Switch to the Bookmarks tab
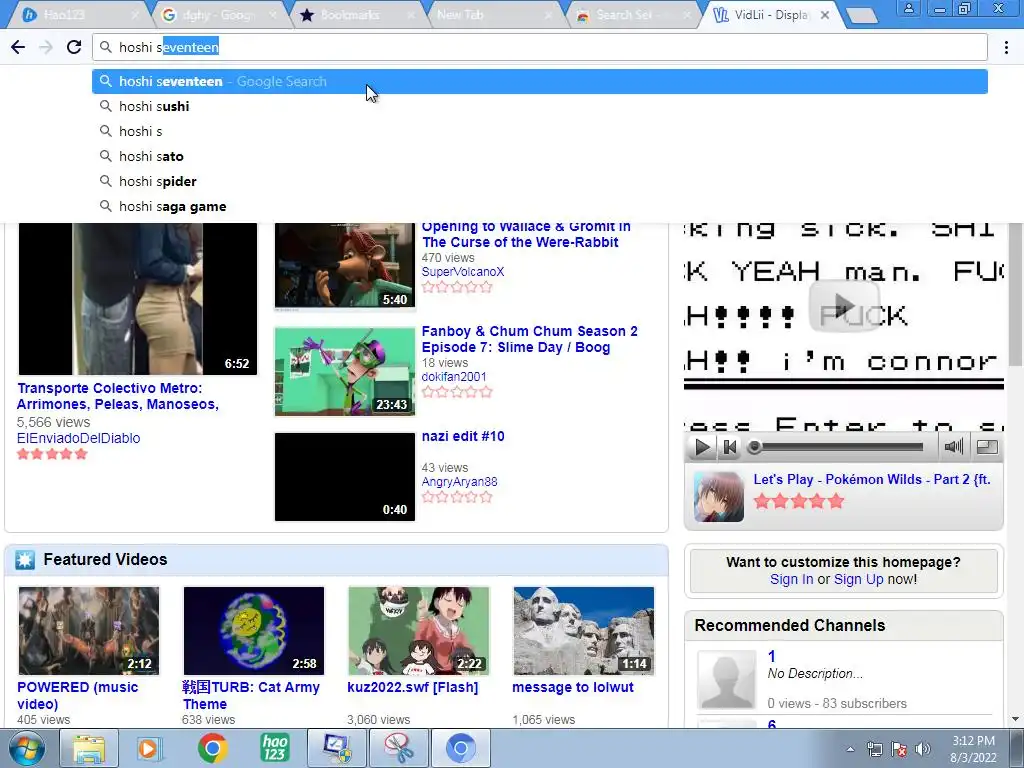 point(357,15)
